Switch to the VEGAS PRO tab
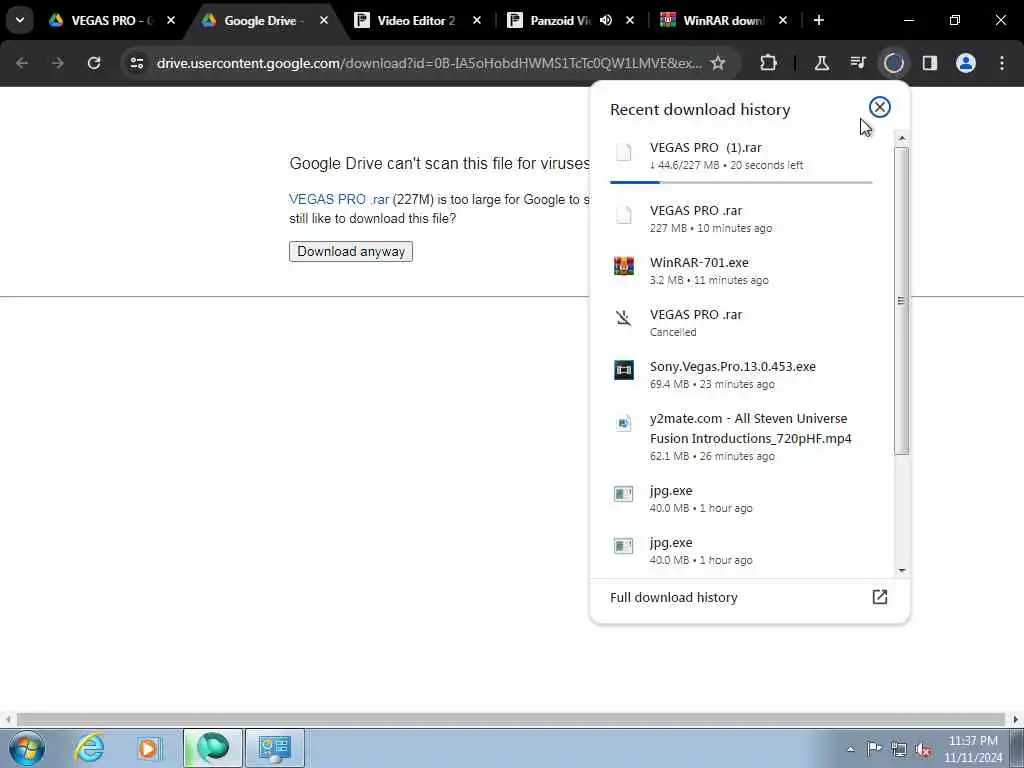Viewport: 1024px width, 768px height. [x=110, y=20]
